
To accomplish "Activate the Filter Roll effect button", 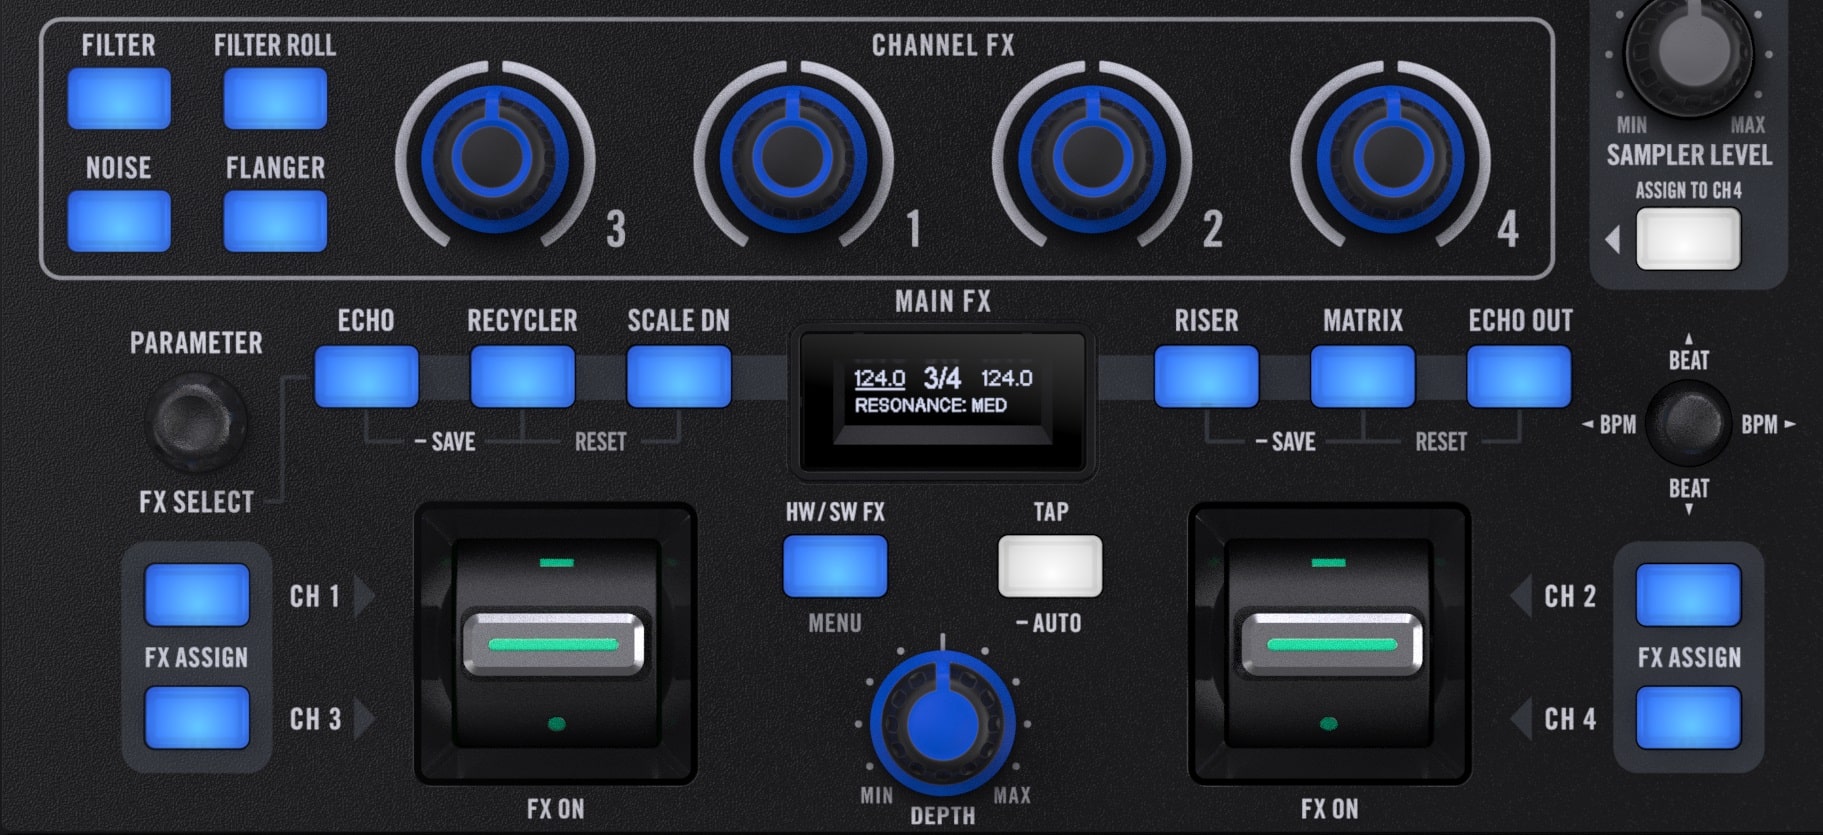I will tap(275, 98).
